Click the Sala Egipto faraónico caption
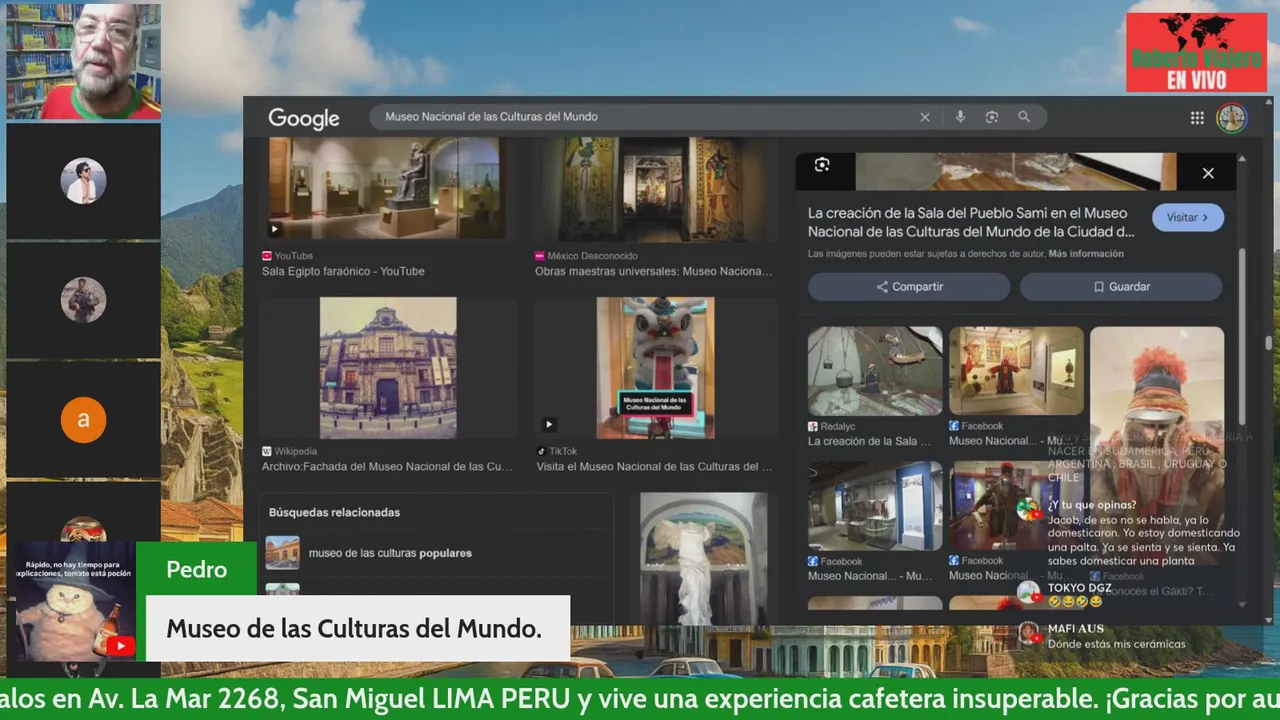This screenshot has width=1280, height=720. pos(343,271)
